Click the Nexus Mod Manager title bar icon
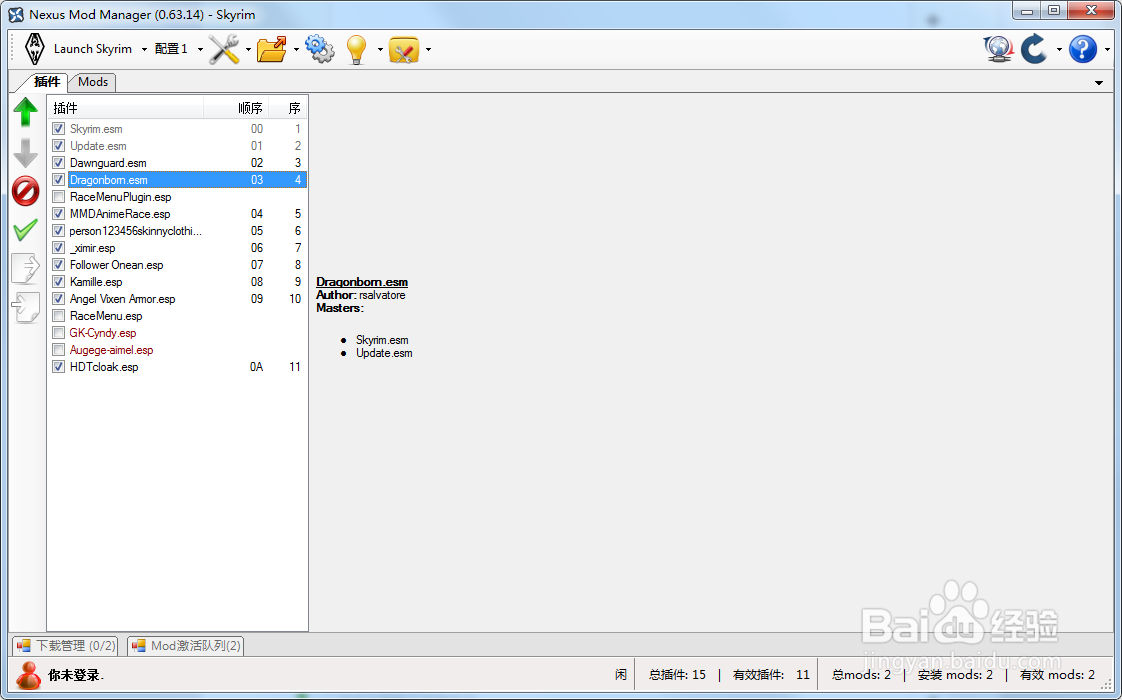Image resolution: width=1122 pixels, height=700 pixels. (x=16, y=14)
